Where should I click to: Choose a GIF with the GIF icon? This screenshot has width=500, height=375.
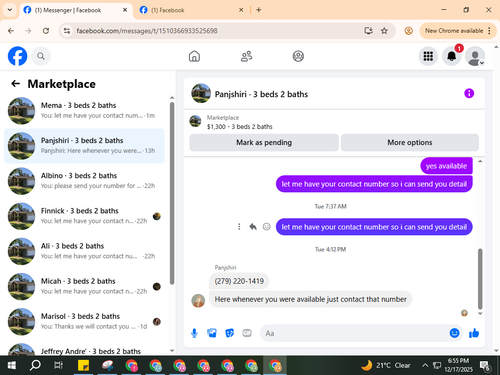pyautogui.click(x=247, y=333)
